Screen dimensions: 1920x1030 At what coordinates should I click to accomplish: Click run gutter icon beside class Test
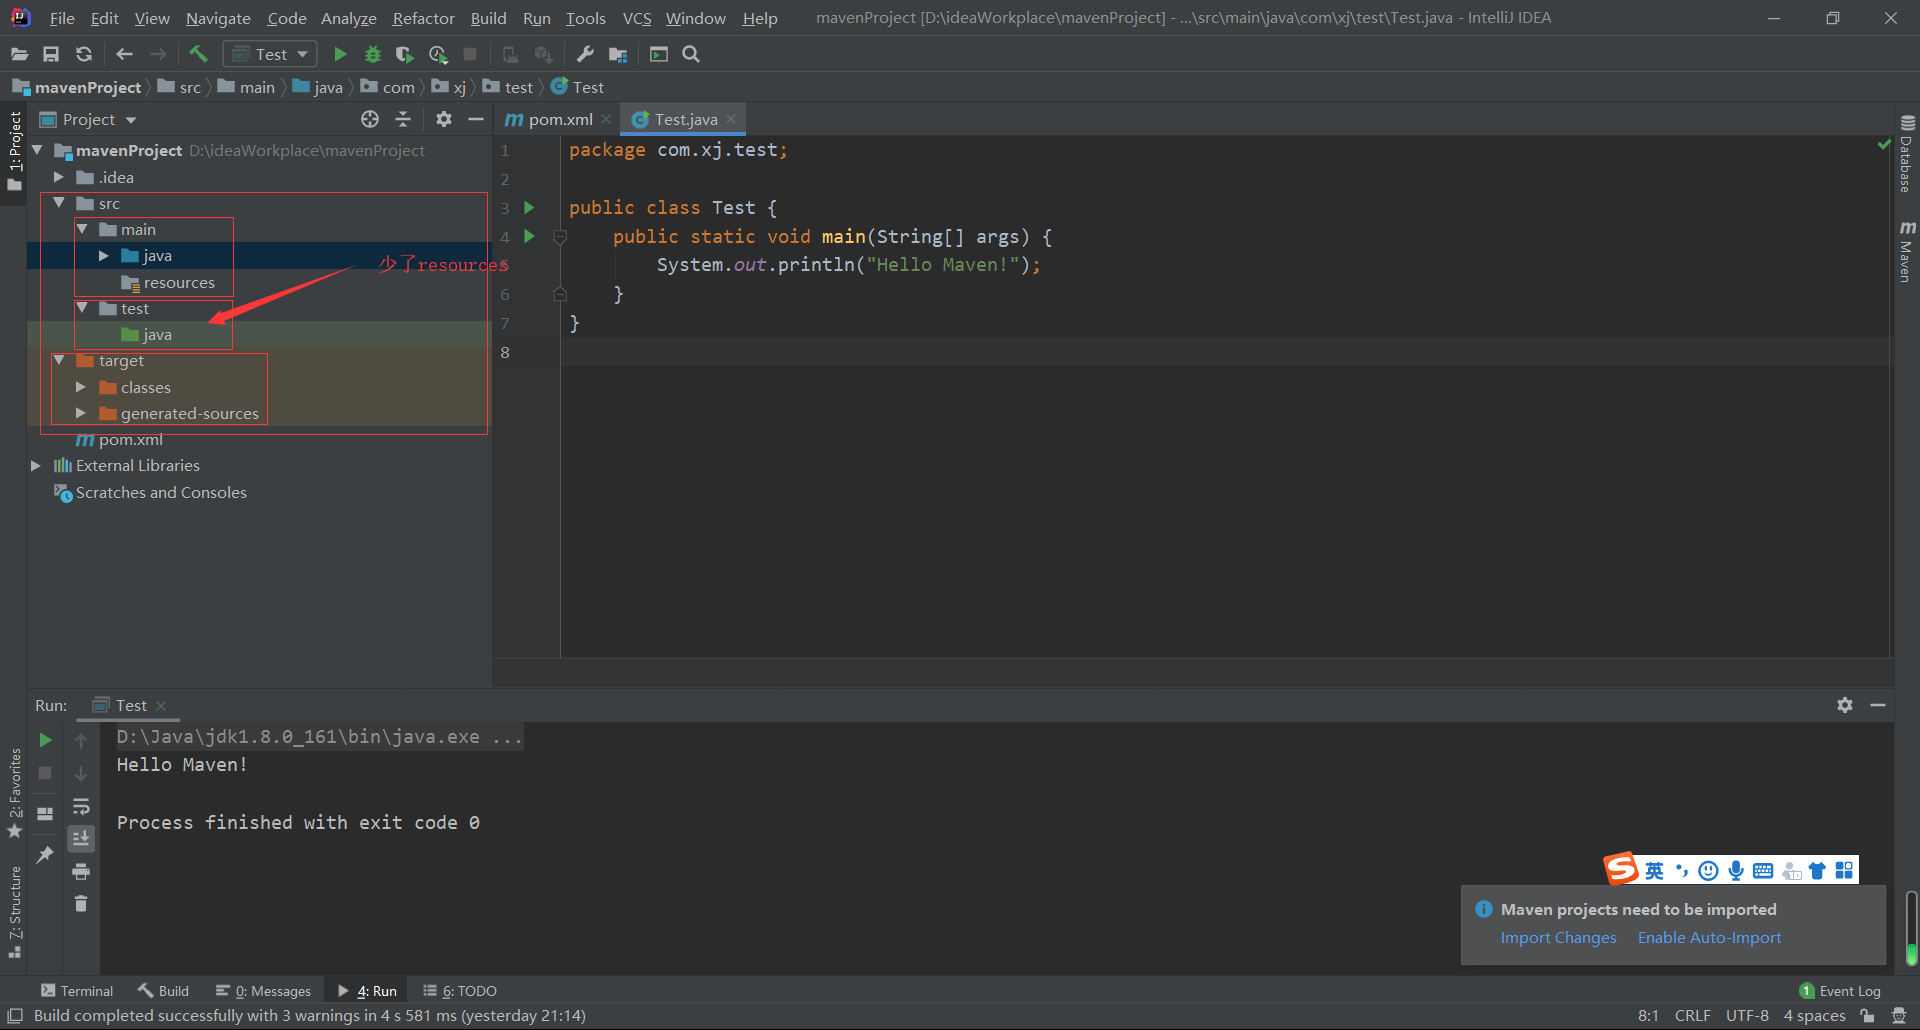(x=529, y=208)
